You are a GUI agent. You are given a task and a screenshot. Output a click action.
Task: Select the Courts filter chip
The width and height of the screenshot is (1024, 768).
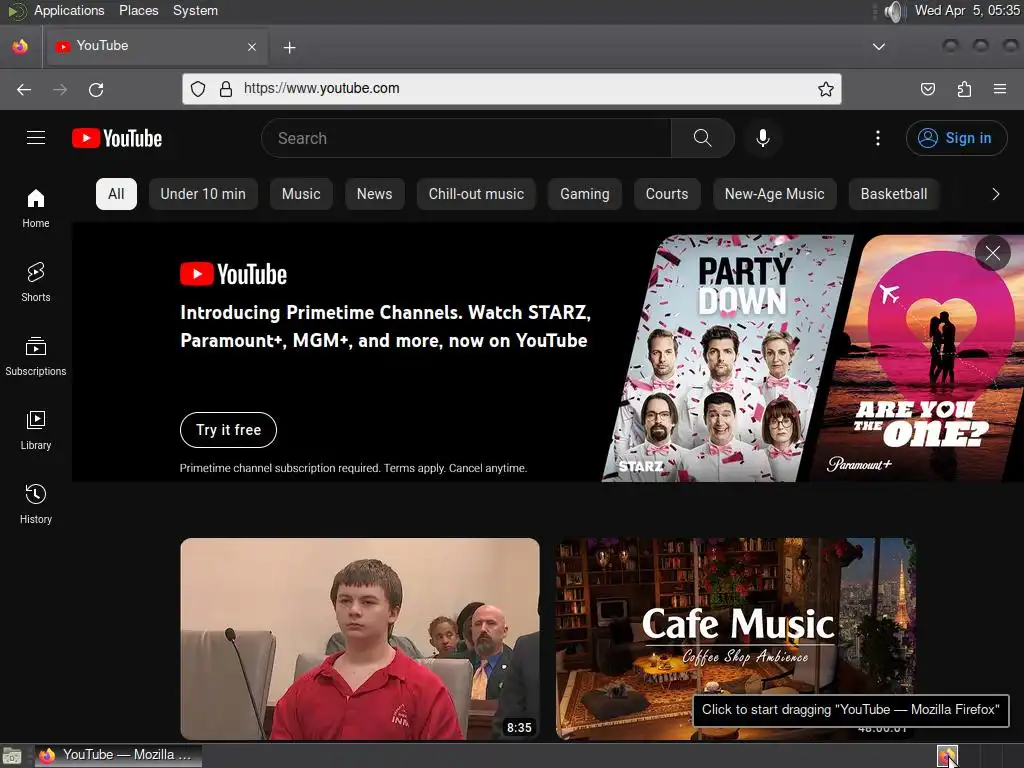point(667,194)
